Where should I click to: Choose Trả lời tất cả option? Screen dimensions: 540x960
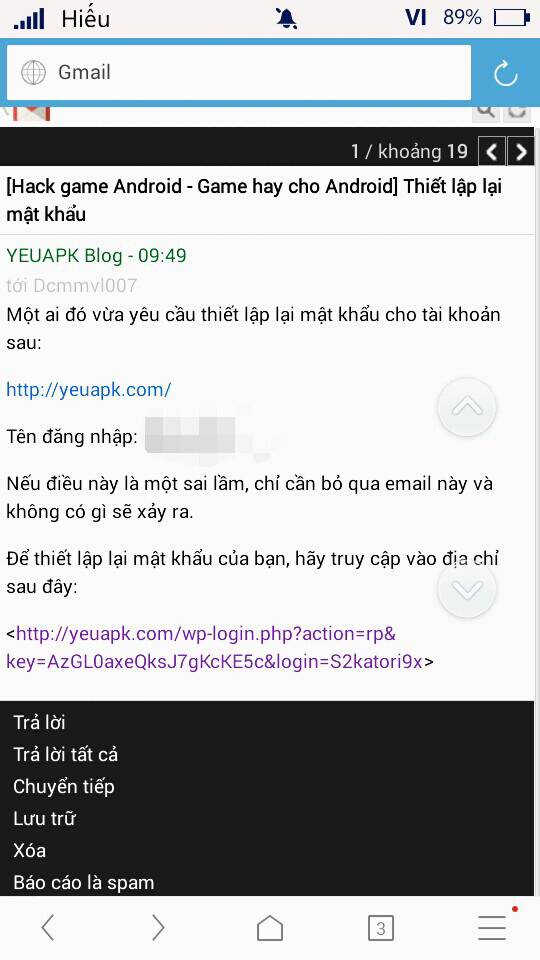66,755
